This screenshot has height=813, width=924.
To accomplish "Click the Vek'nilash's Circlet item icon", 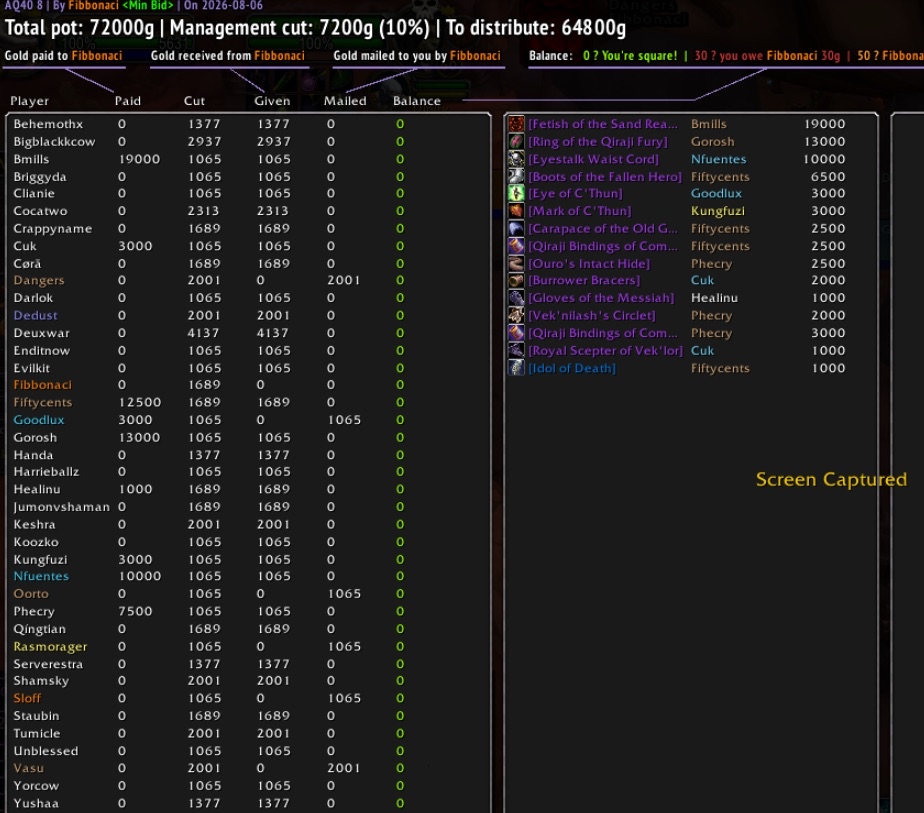I will point(516,316).
